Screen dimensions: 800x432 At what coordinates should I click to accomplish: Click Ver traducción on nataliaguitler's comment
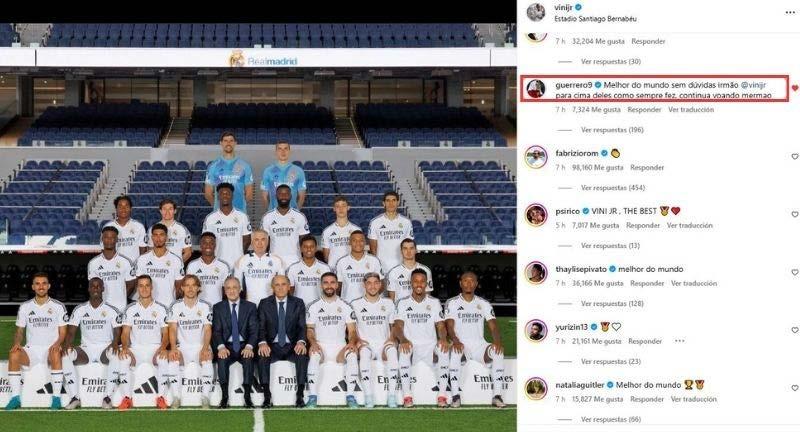tap(694, 399)
